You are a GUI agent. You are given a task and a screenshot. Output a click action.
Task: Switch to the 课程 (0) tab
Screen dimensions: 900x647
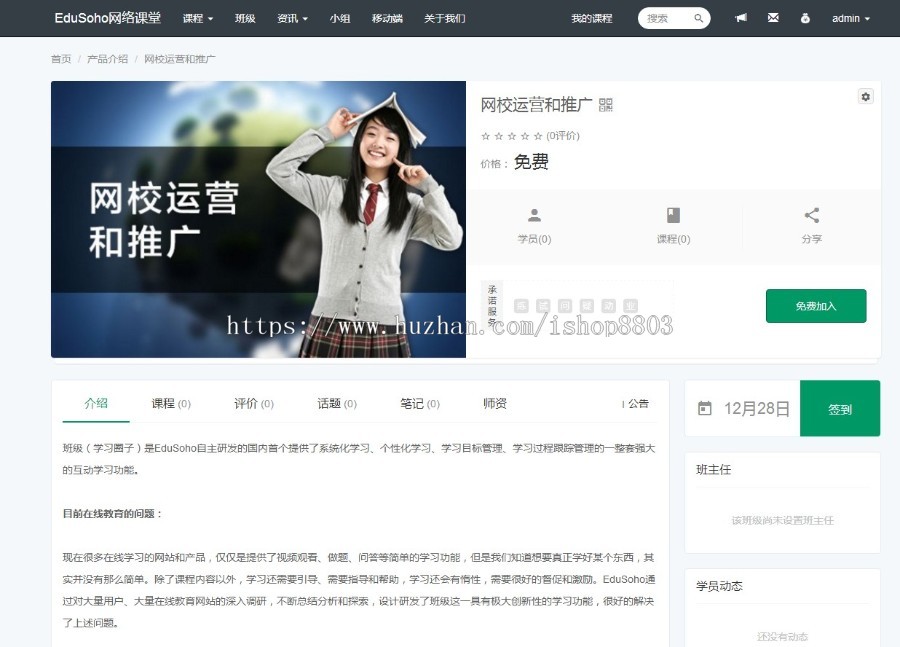(171, 404)
